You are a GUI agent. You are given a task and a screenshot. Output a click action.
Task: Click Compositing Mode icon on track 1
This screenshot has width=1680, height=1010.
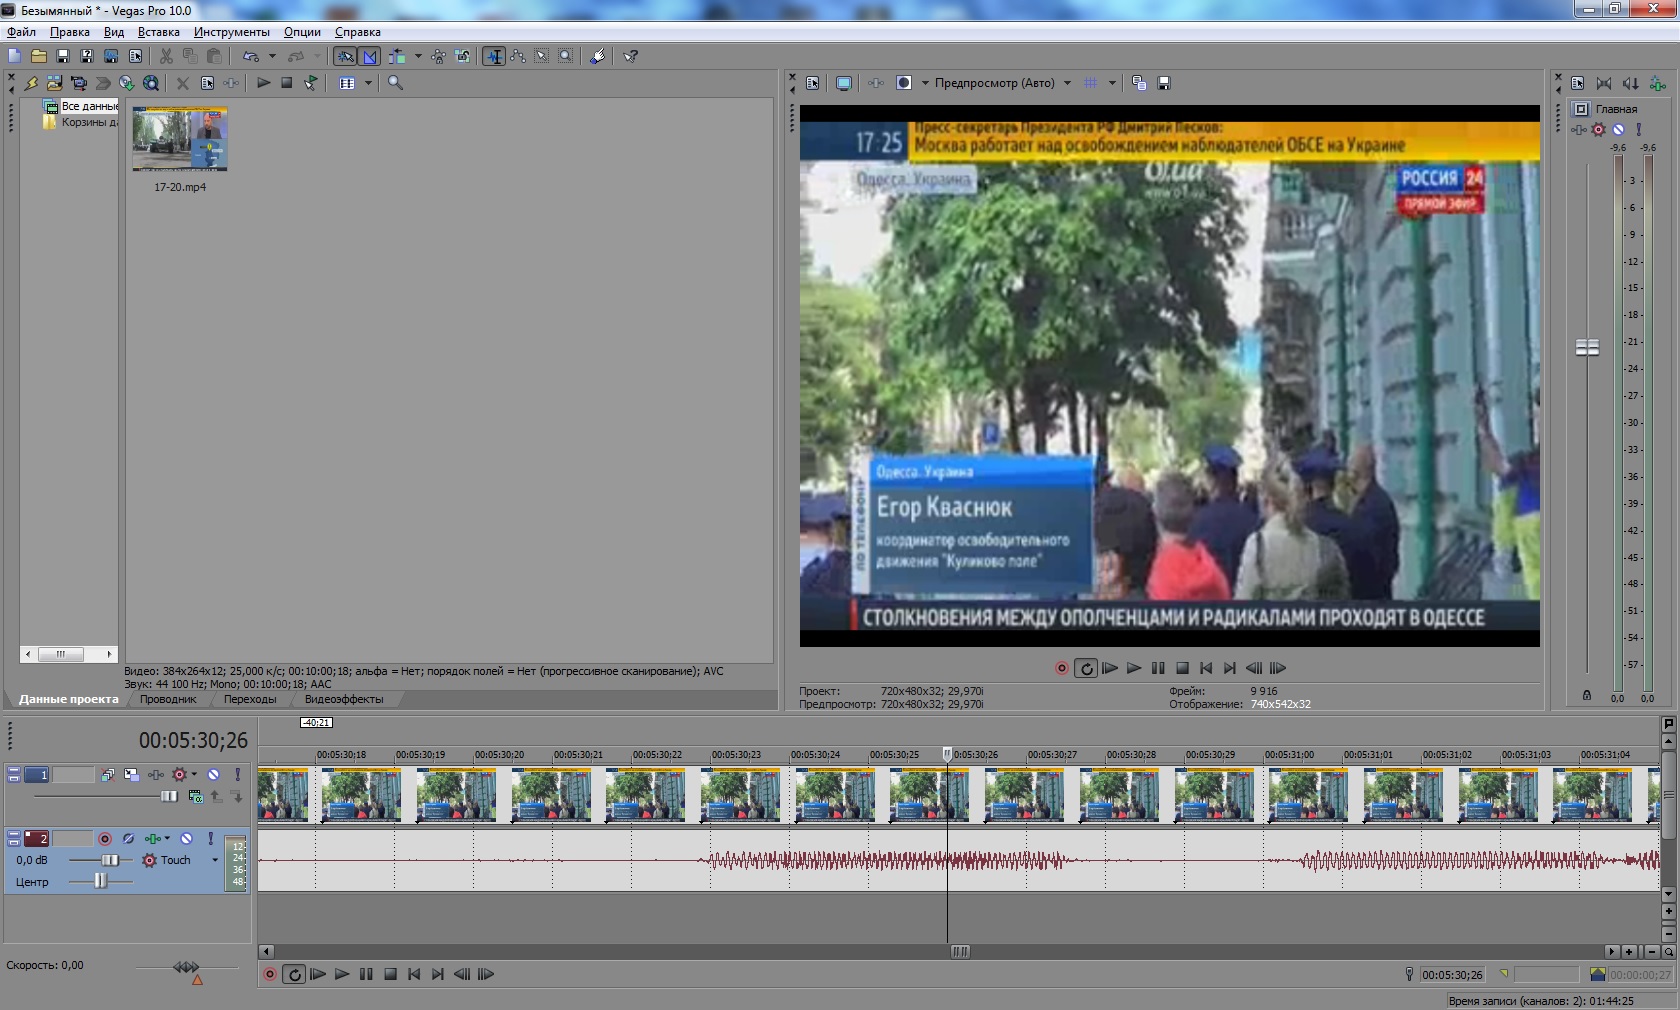coord(195,797)
